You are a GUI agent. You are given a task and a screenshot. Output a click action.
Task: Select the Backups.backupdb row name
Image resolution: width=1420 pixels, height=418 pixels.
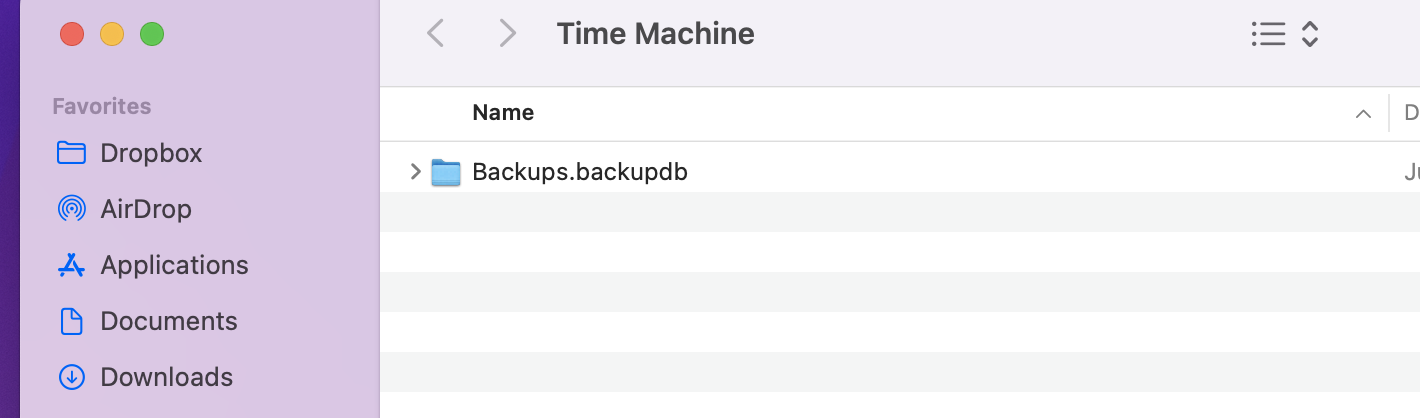pos(580,172)
